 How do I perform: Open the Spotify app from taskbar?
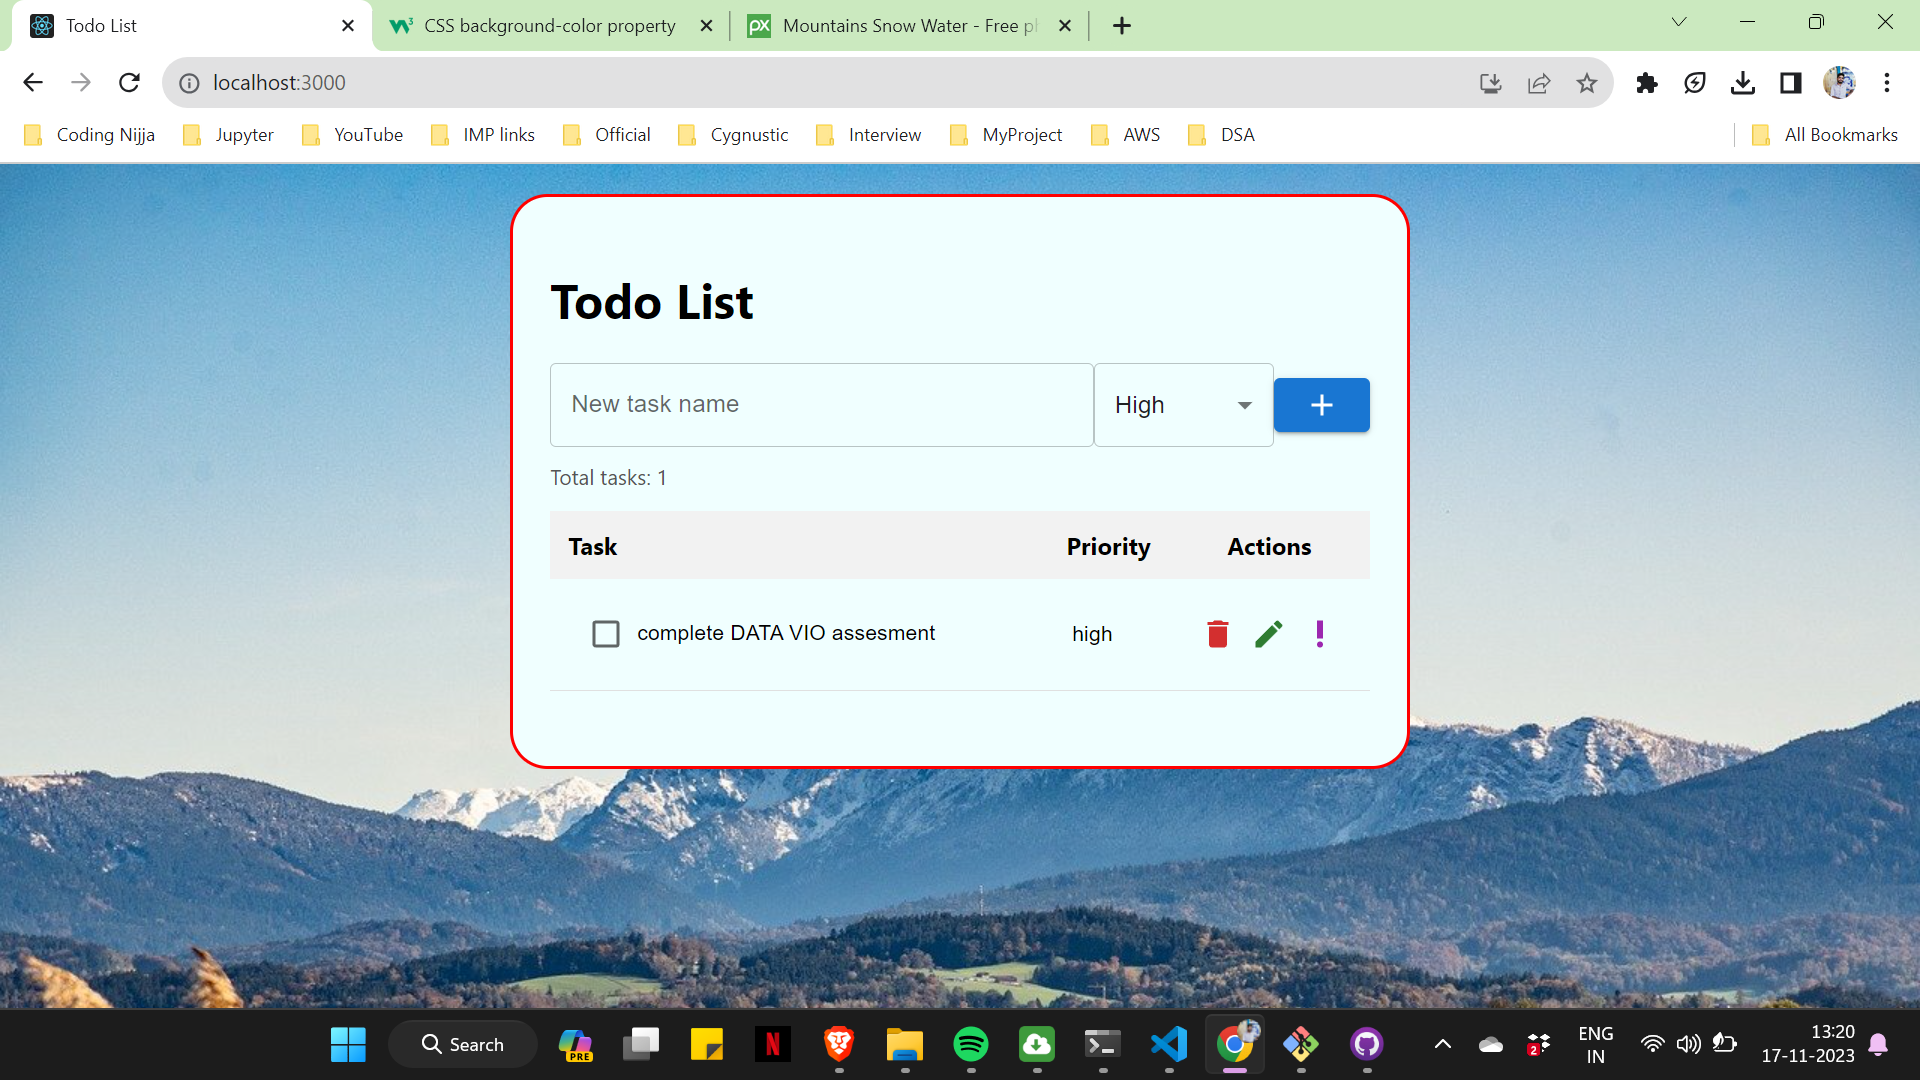(x=972, y=1043)
